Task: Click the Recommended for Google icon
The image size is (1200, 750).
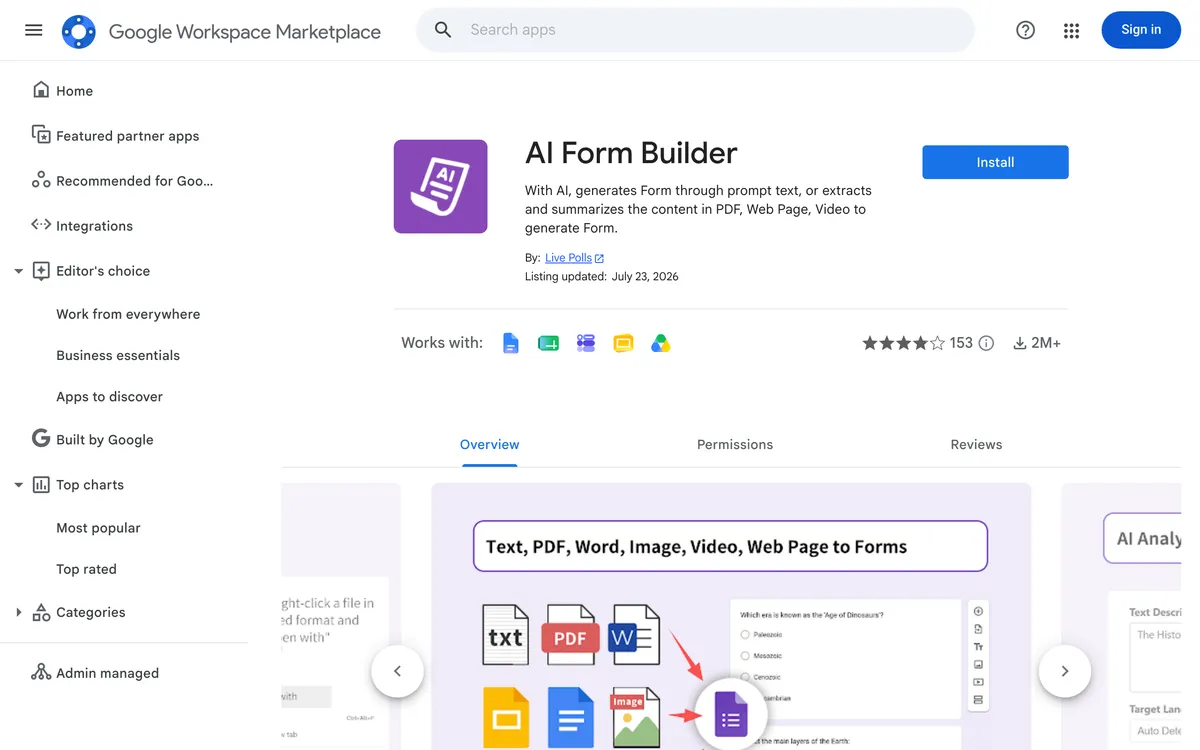Action: point(41,180)
